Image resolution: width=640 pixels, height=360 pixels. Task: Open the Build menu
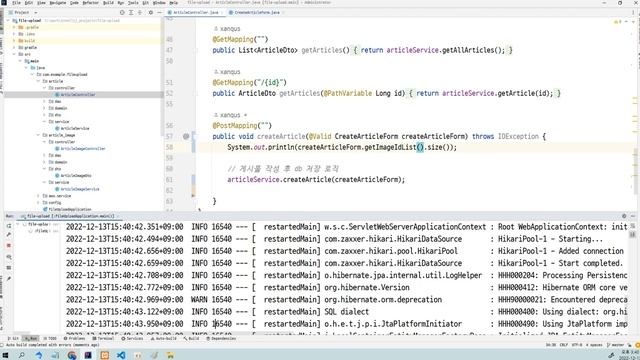pos(108,2)
